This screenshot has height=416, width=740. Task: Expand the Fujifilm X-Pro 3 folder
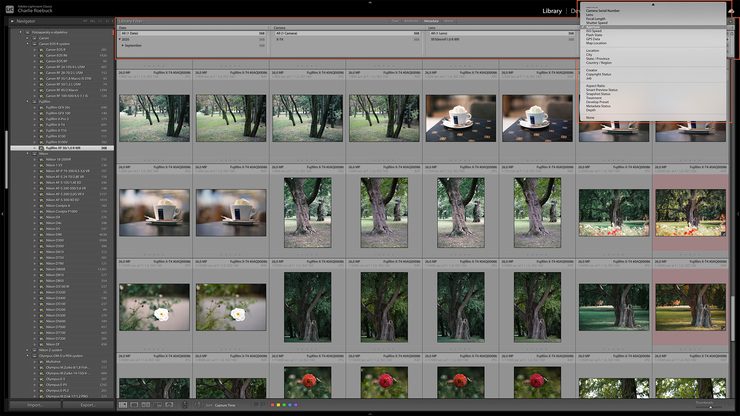[x=34, y=119]
